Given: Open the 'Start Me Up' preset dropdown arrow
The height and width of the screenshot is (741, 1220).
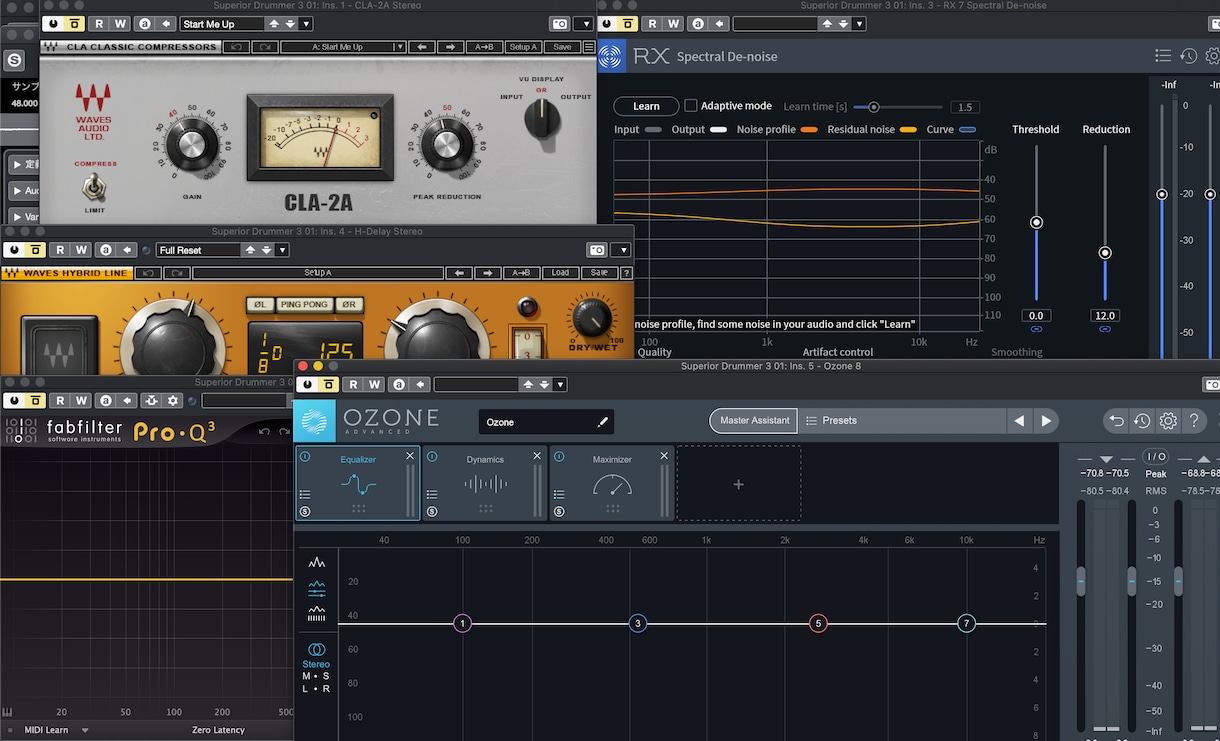Looking at the screenshot, I should point(305,24).
